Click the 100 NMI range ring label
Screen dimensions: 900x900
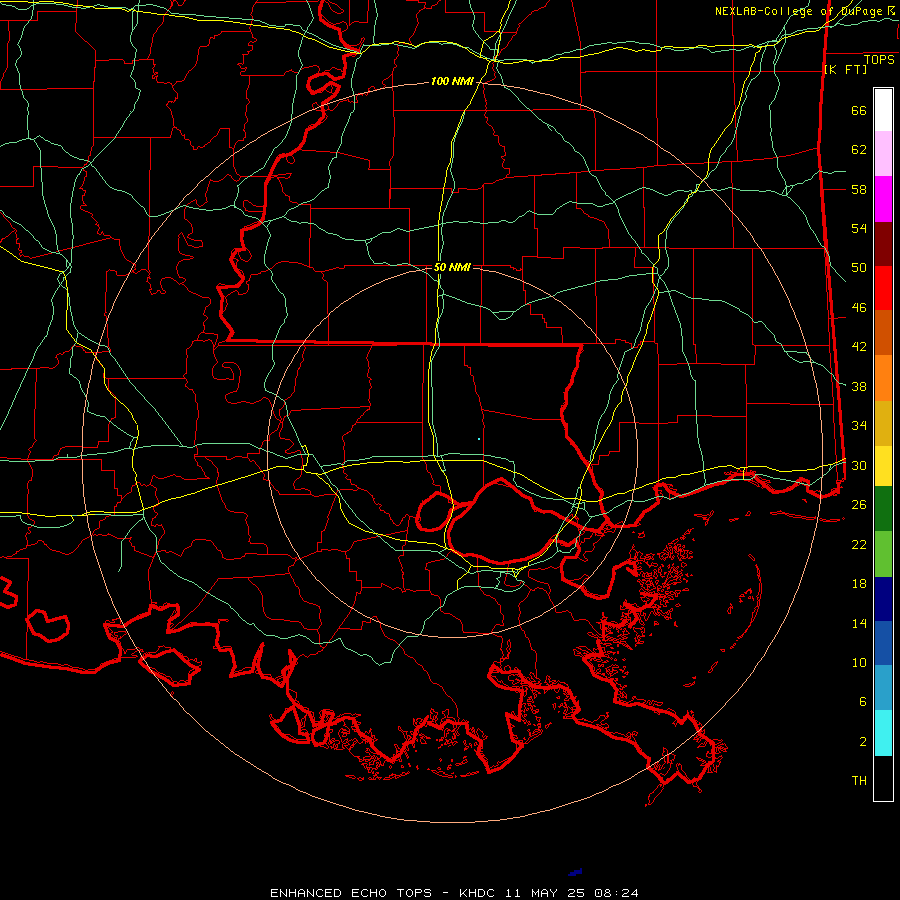coord(452,82)
